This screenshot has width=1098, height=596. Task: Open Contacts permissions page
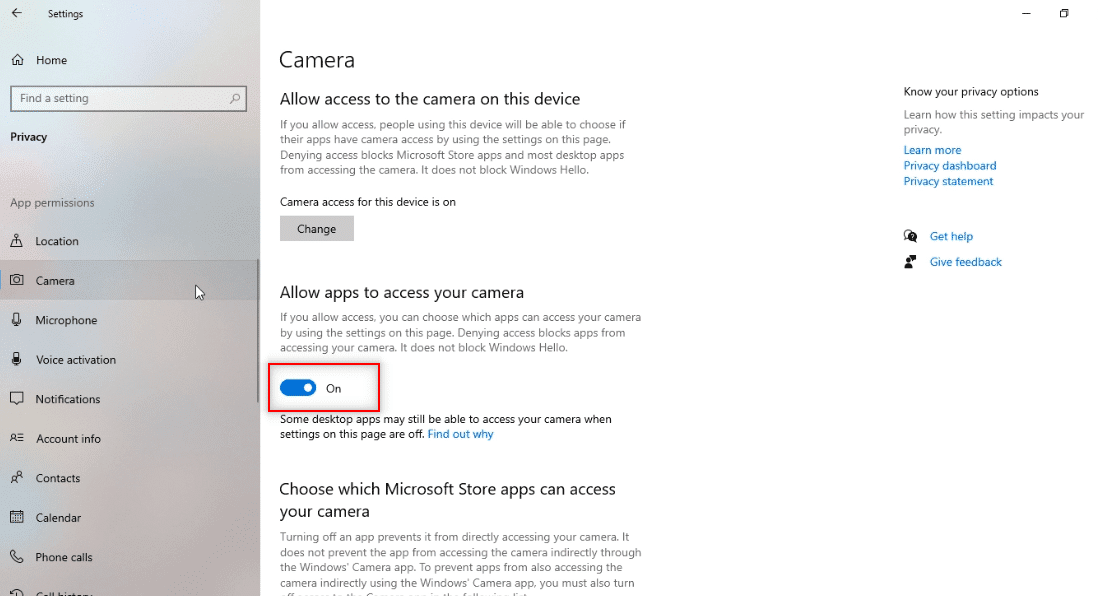click(58, 478)
